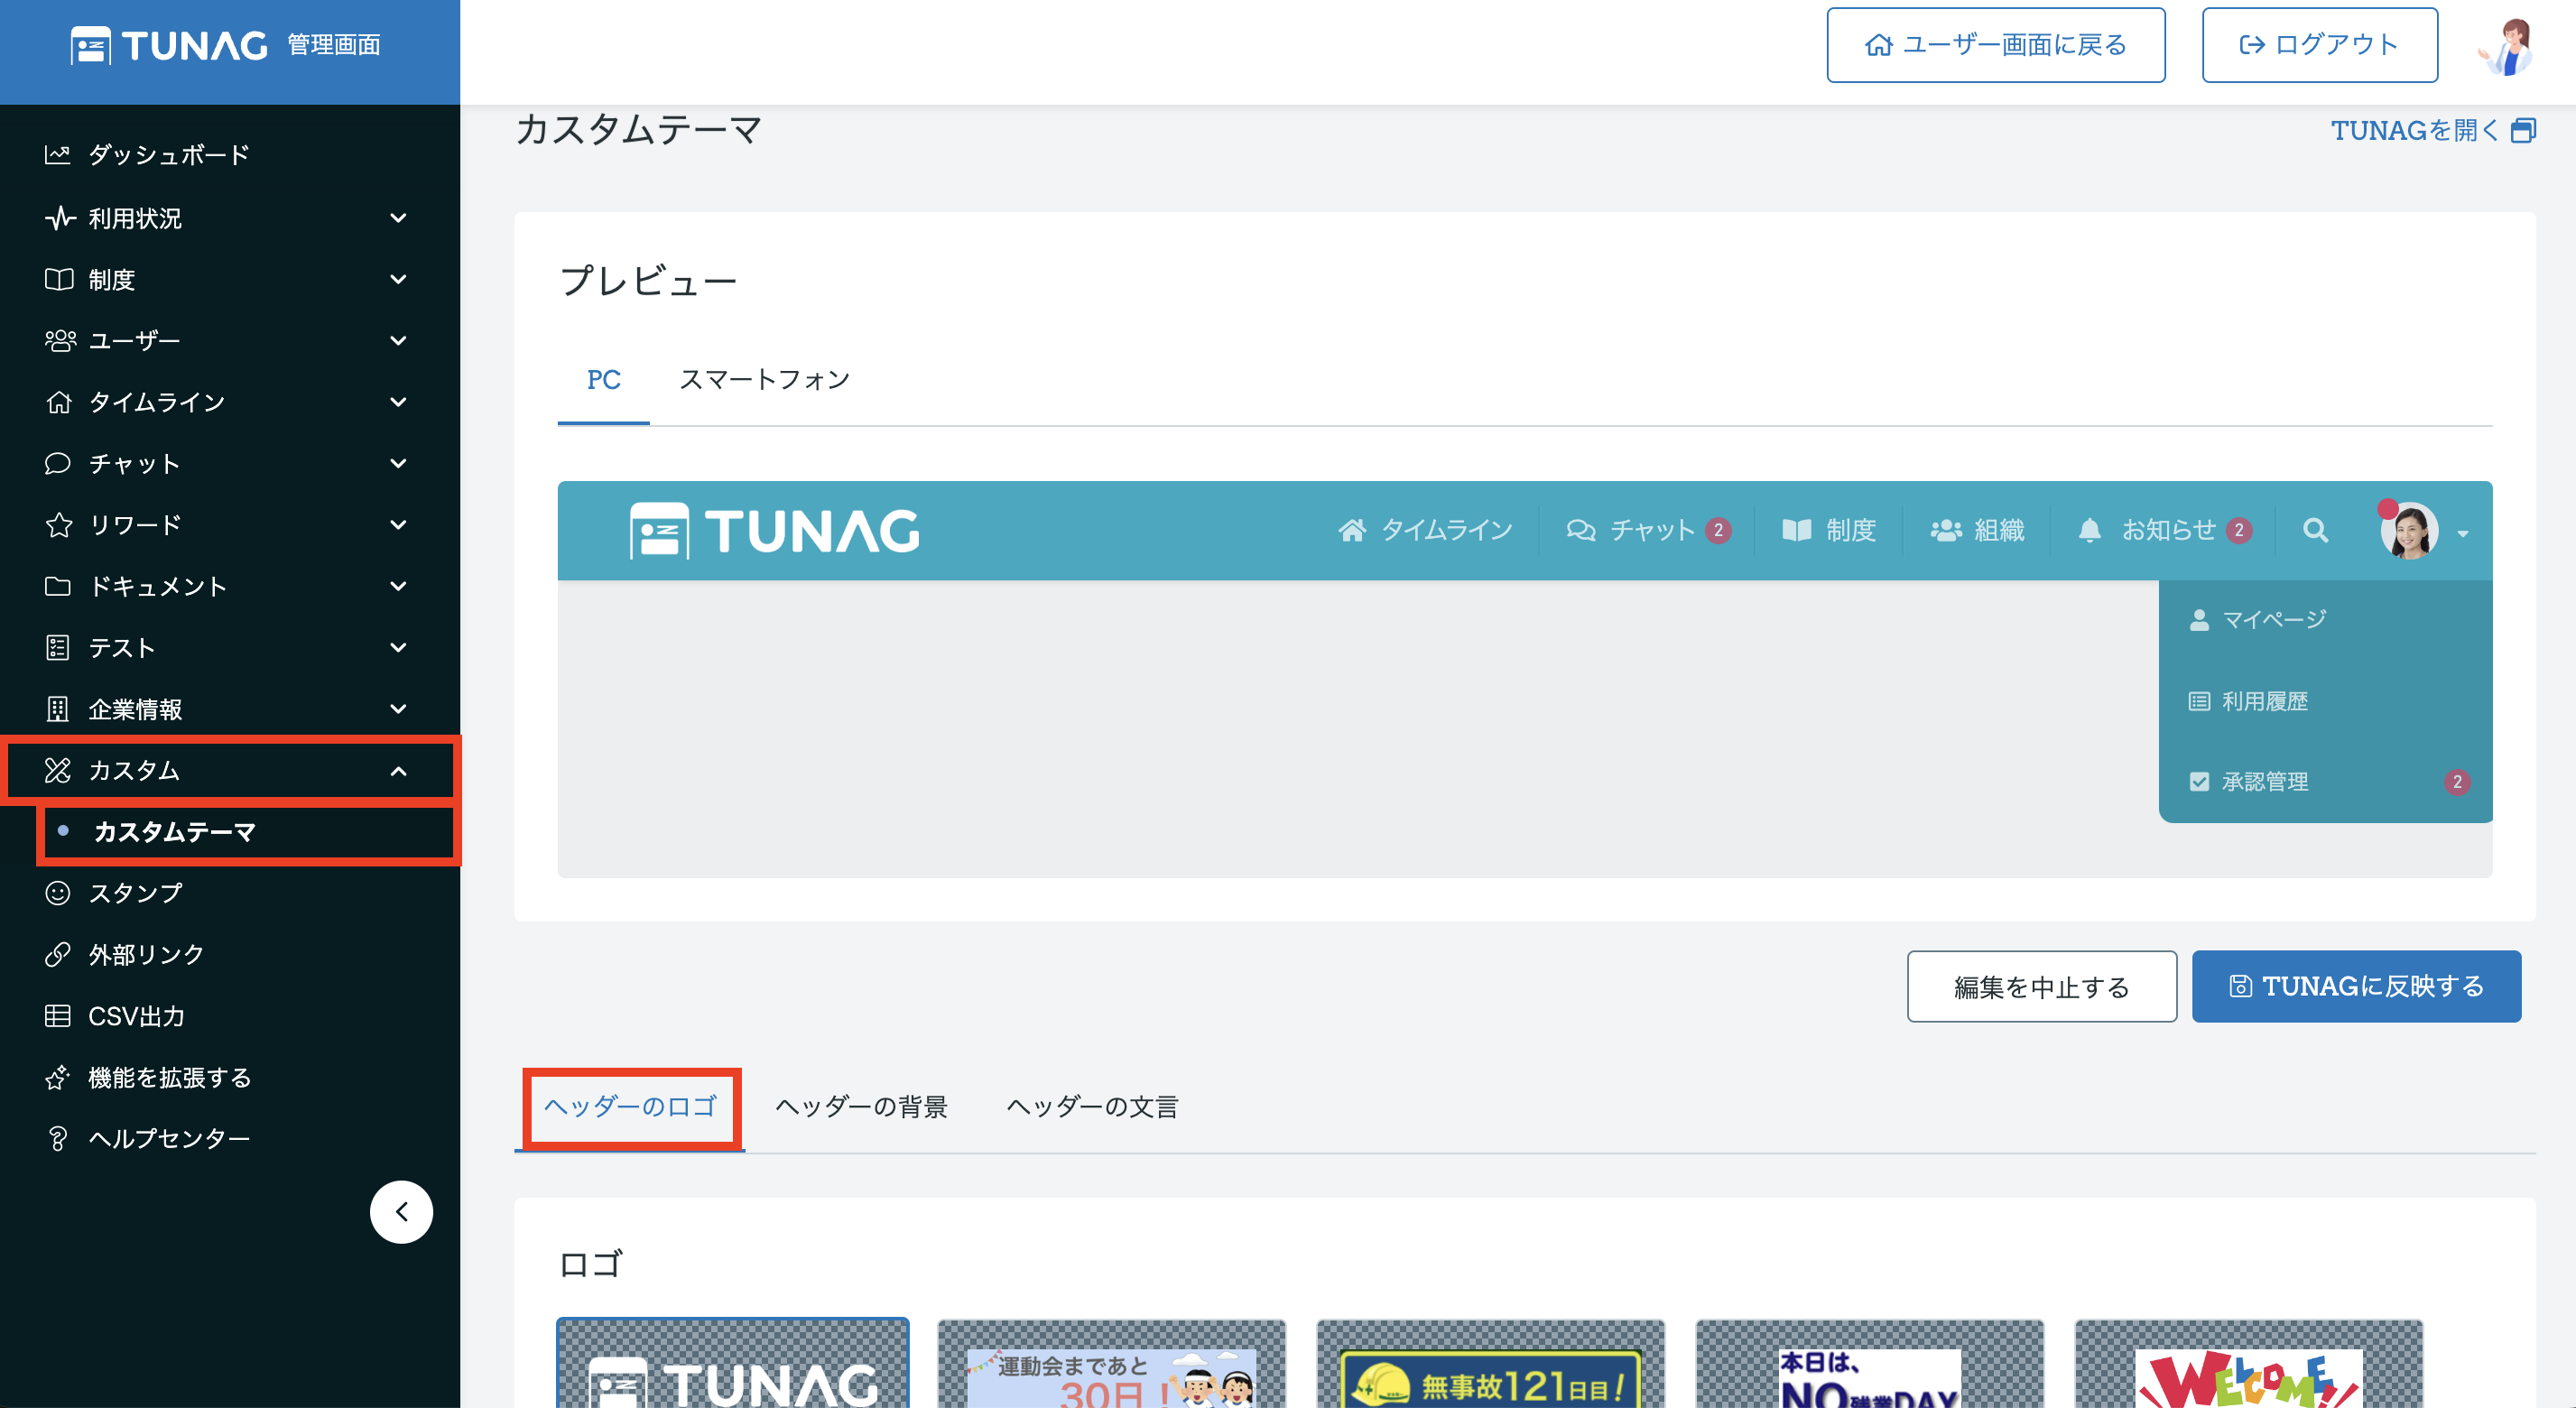This screenshot has width=2576, height=1408.
Task: Select the ヘッダーのロゴ tab
Action: coord(631,1107)
